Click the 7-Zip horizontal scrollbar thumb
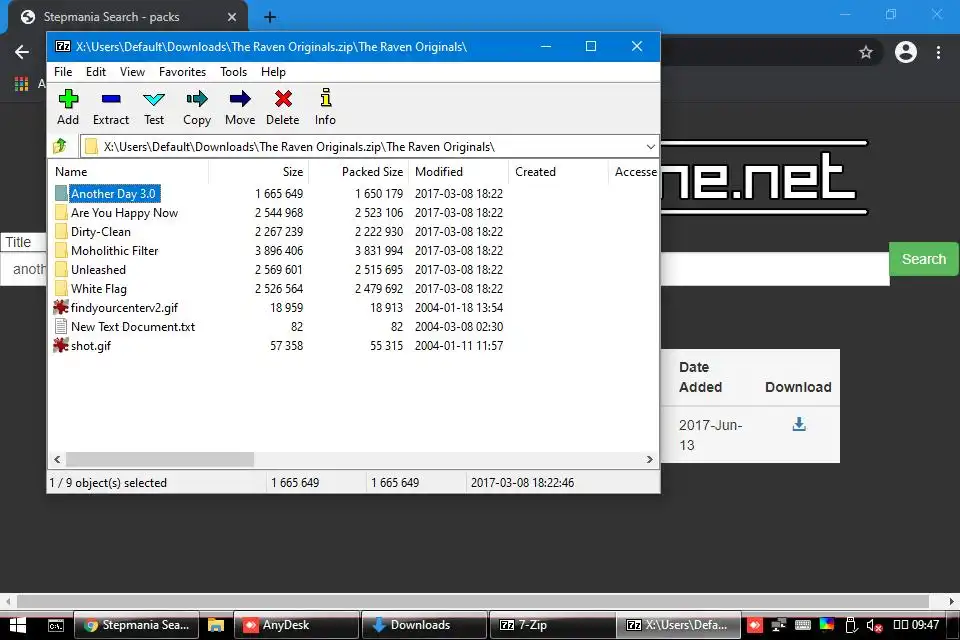The image size is (960, 640). point(160,459)
